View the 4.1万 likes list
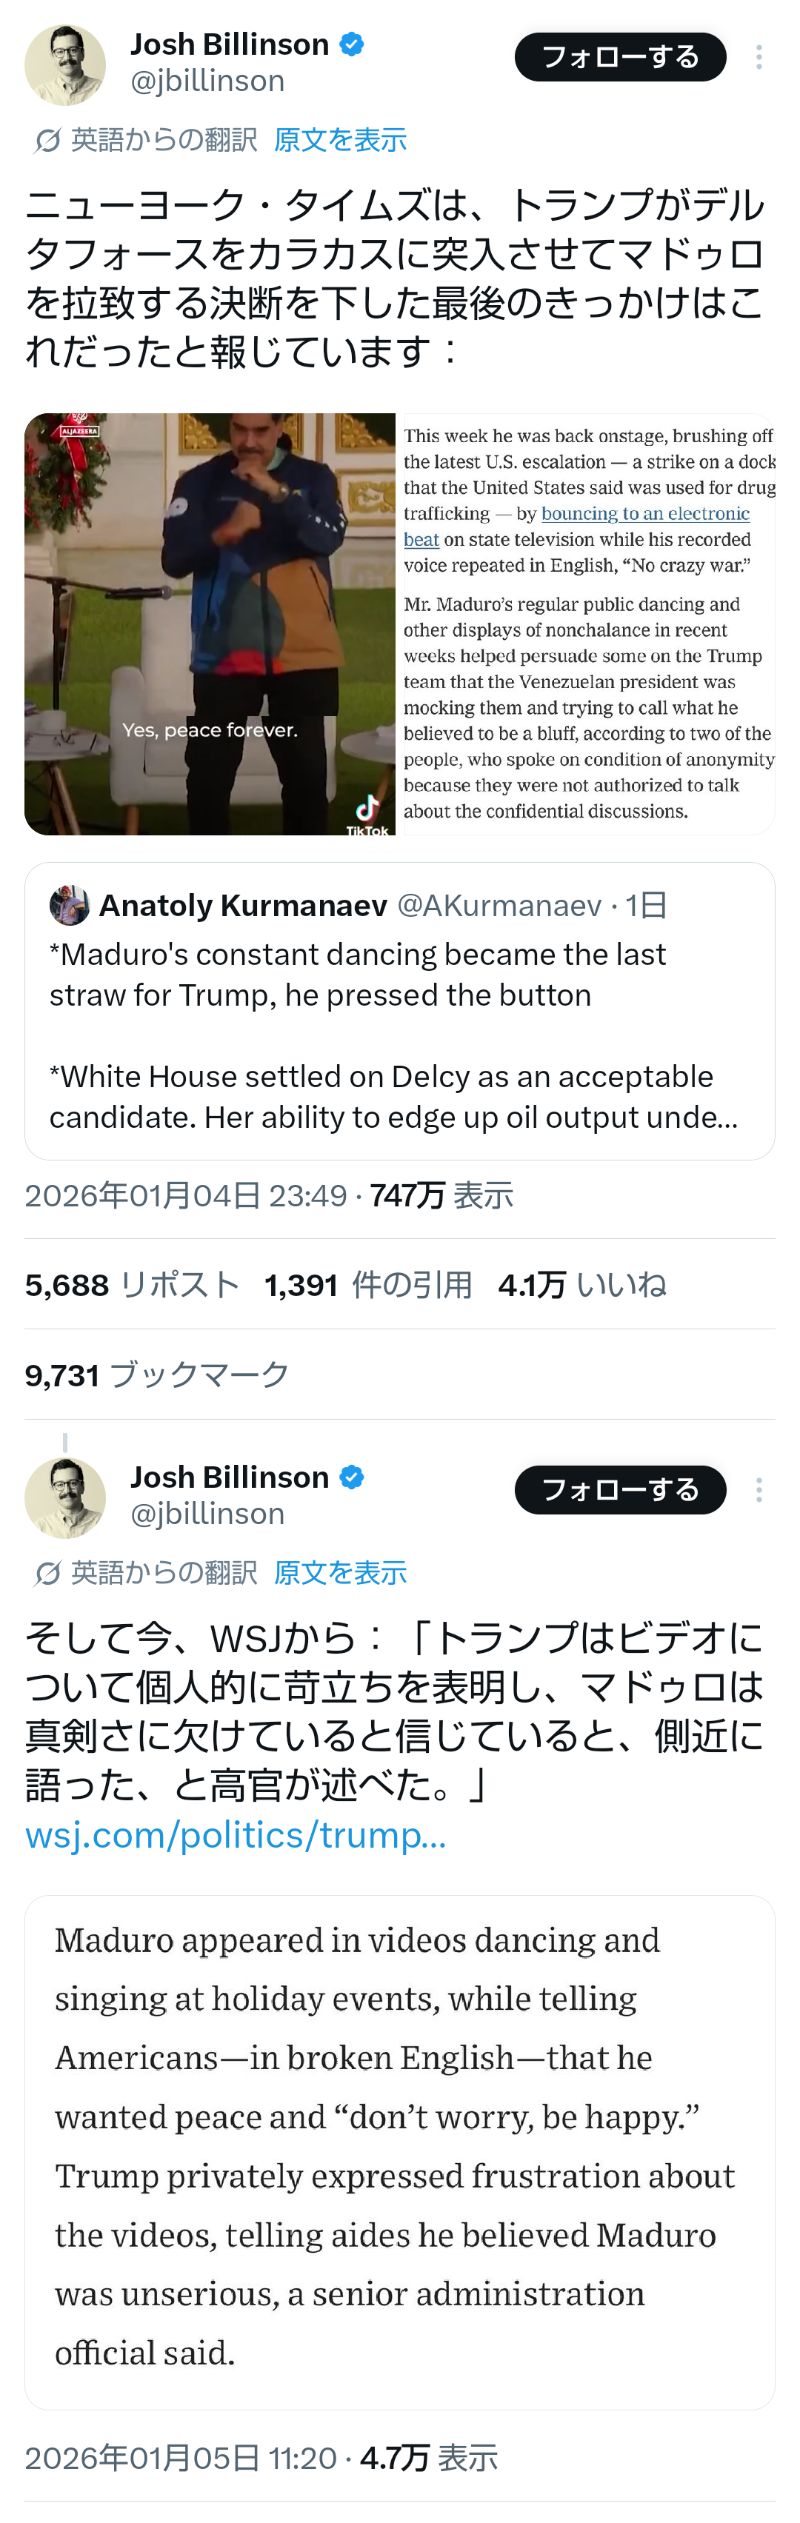 581,1285
